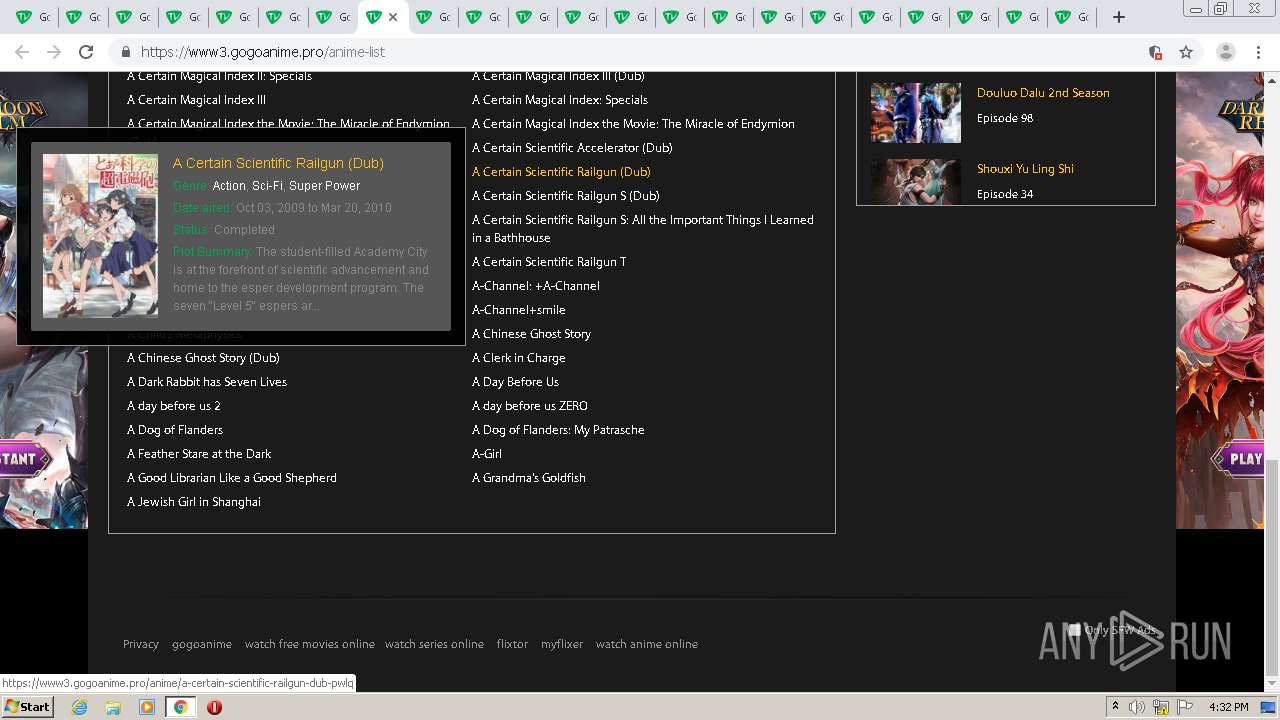This screenshot has height=720, width=1280.
Task: Open A Certain Magical Index II: Specials
Action: [219, 76]
